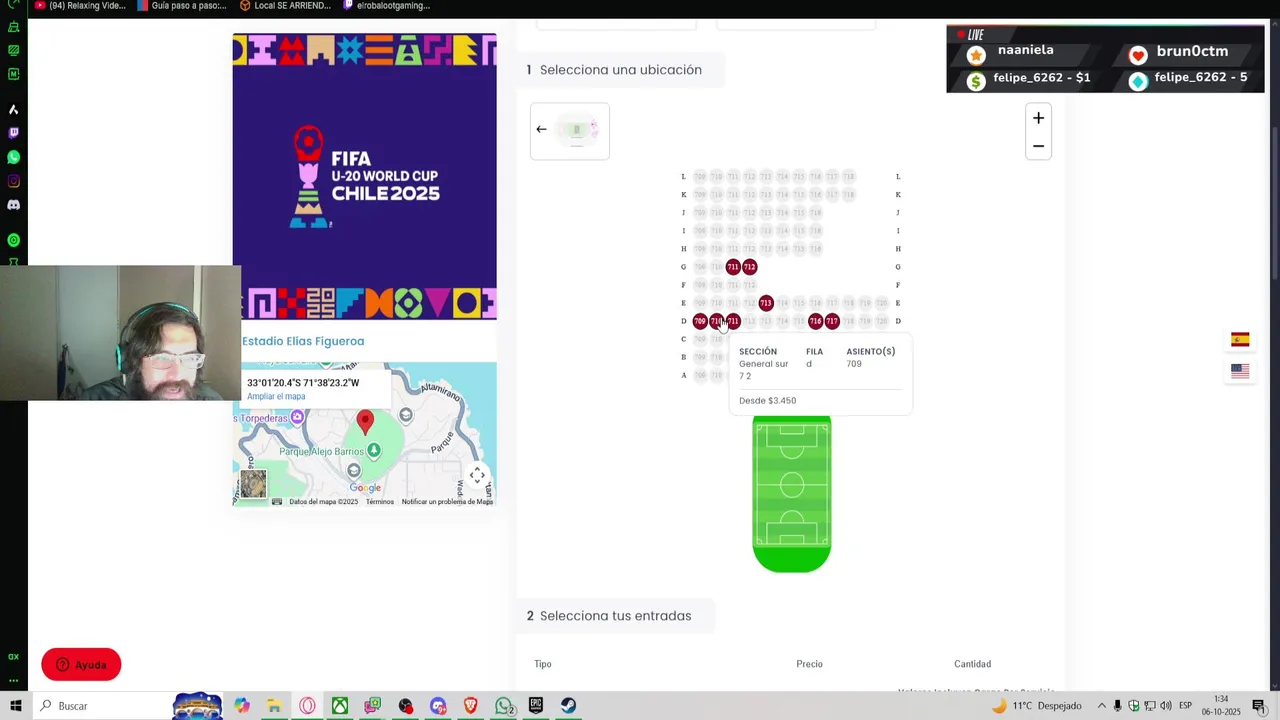Image resolution: width=1280 pixels, height=720 pixels.
Task: Select seat 710 in row D
Action: coord(716,321)
